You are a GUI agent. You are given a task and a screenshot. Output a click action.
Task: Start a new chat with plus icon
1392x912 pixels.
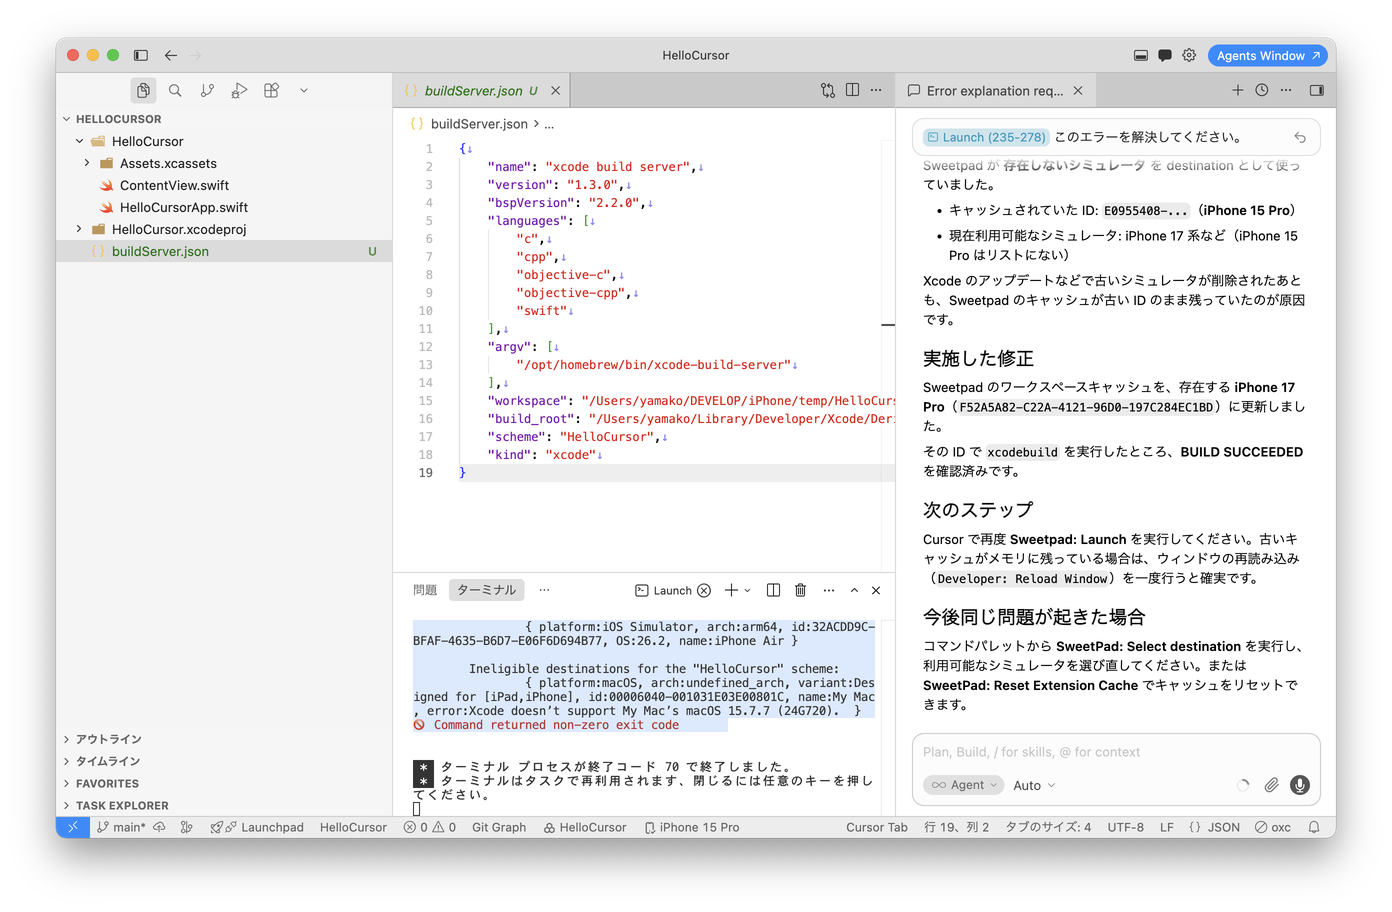1237,90
